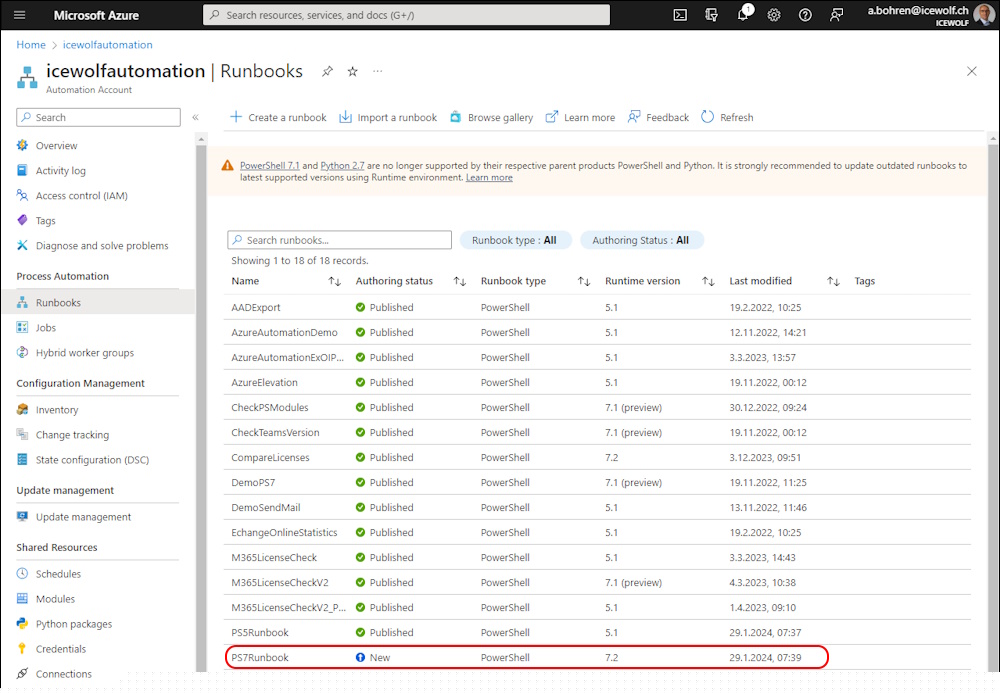Open the Azure portal hamburger menu
This screenshot has height=694, width=1000.
pos(20,15)
